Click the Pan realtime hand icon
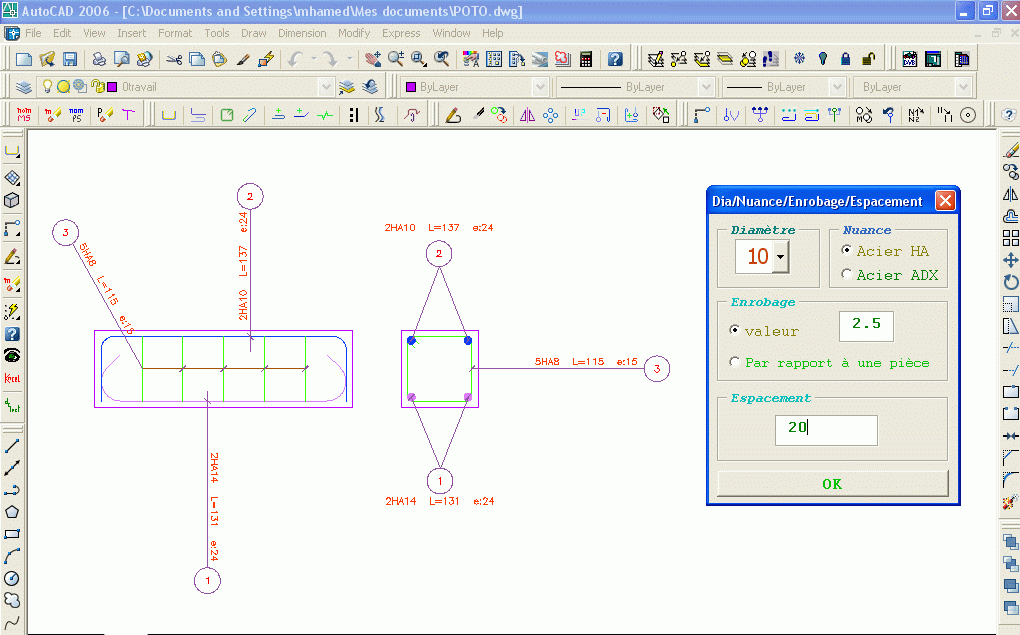Image resolution: width=1020 pixels, height=635 pixels. [373, 59]
